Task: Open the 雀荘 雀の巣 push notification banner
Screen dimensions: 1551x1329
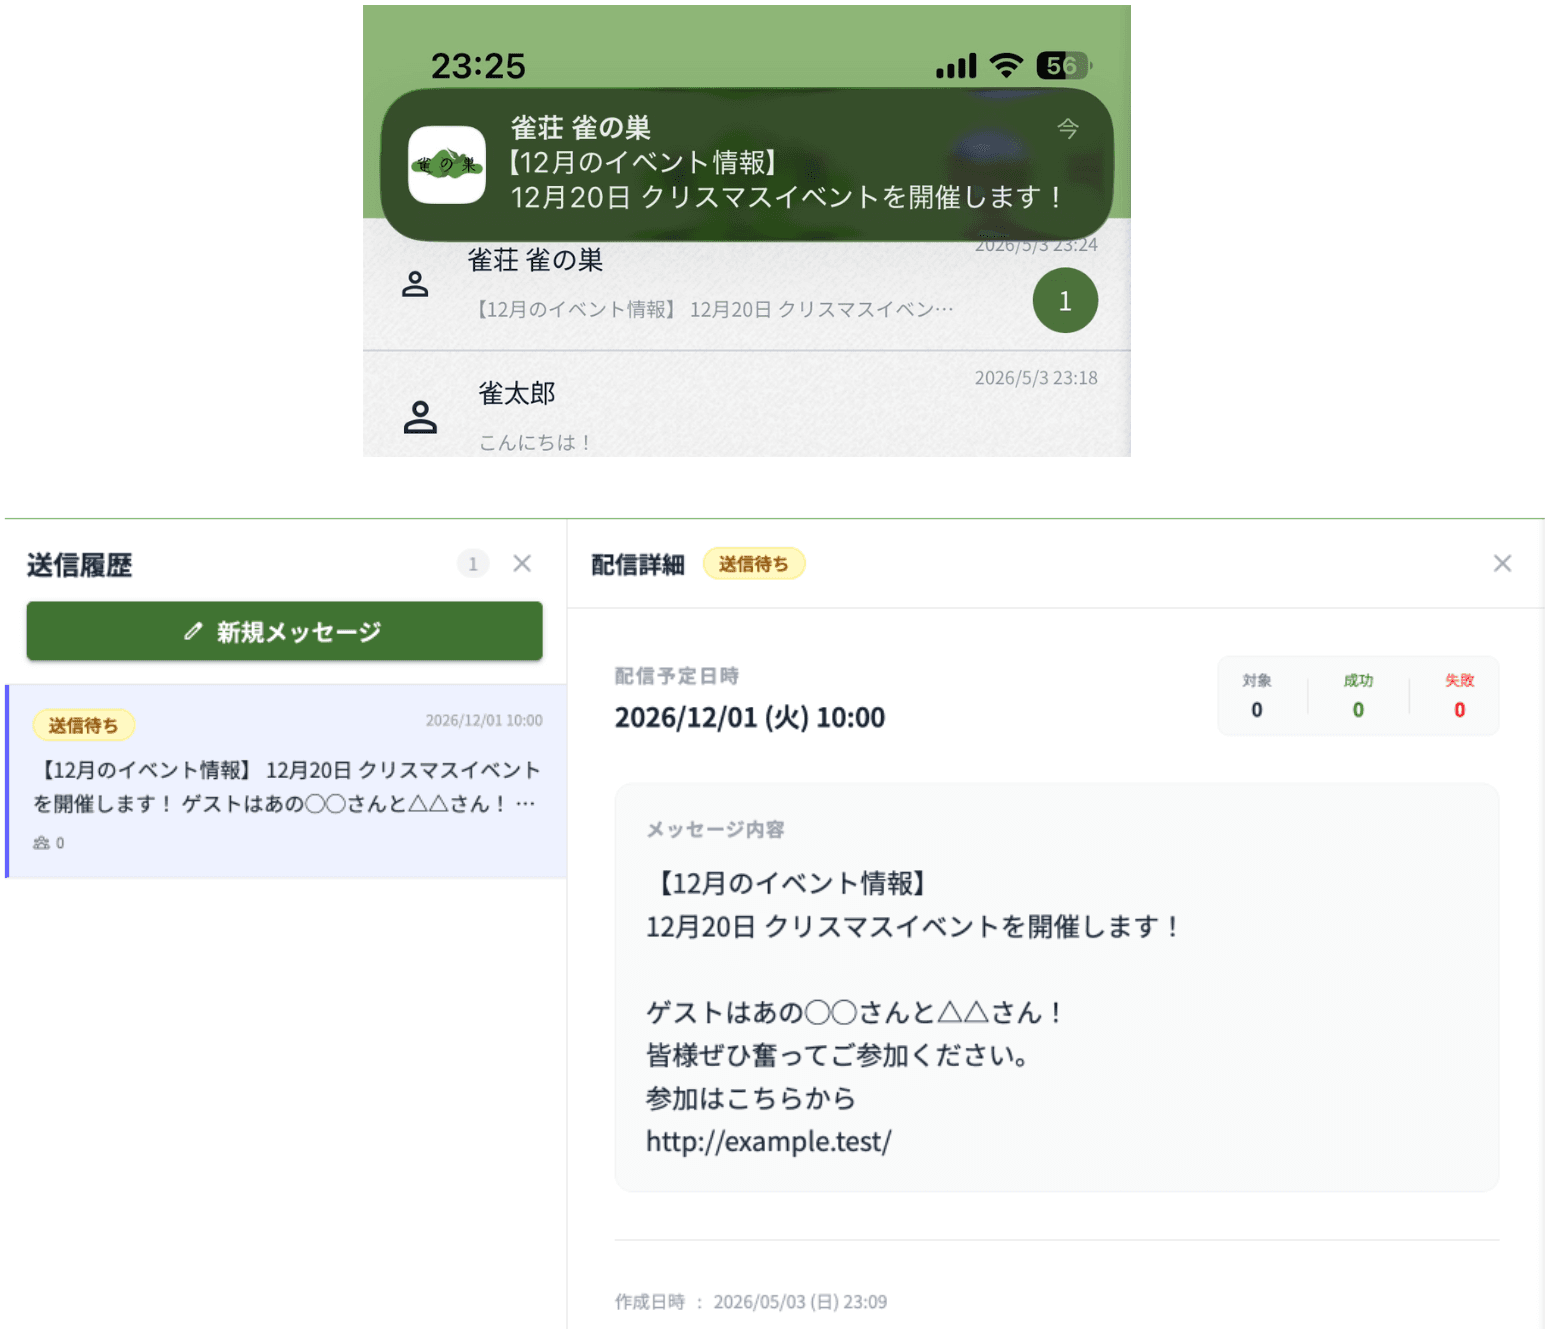Action: point(747,164)
